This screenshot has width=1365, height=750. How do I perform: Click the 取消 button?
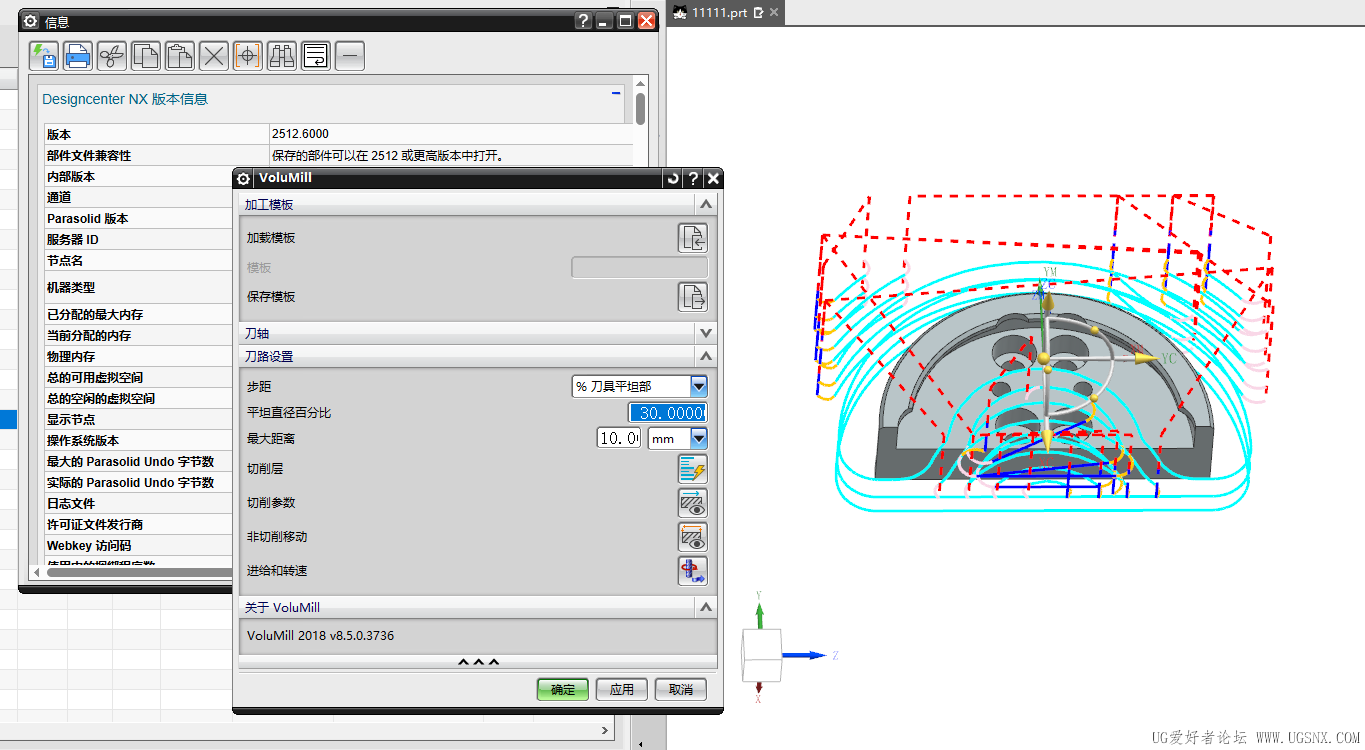tap(681, 689)
